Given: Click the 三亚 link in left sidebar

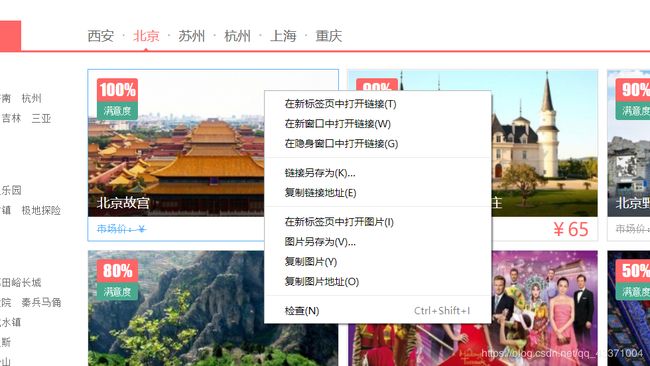Looking at the screenshot, I should coord(41,119).
